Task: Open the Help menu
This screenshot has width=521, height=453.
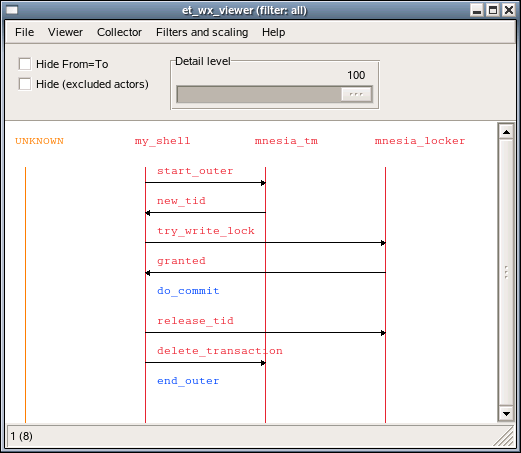Action: point(273,32)
